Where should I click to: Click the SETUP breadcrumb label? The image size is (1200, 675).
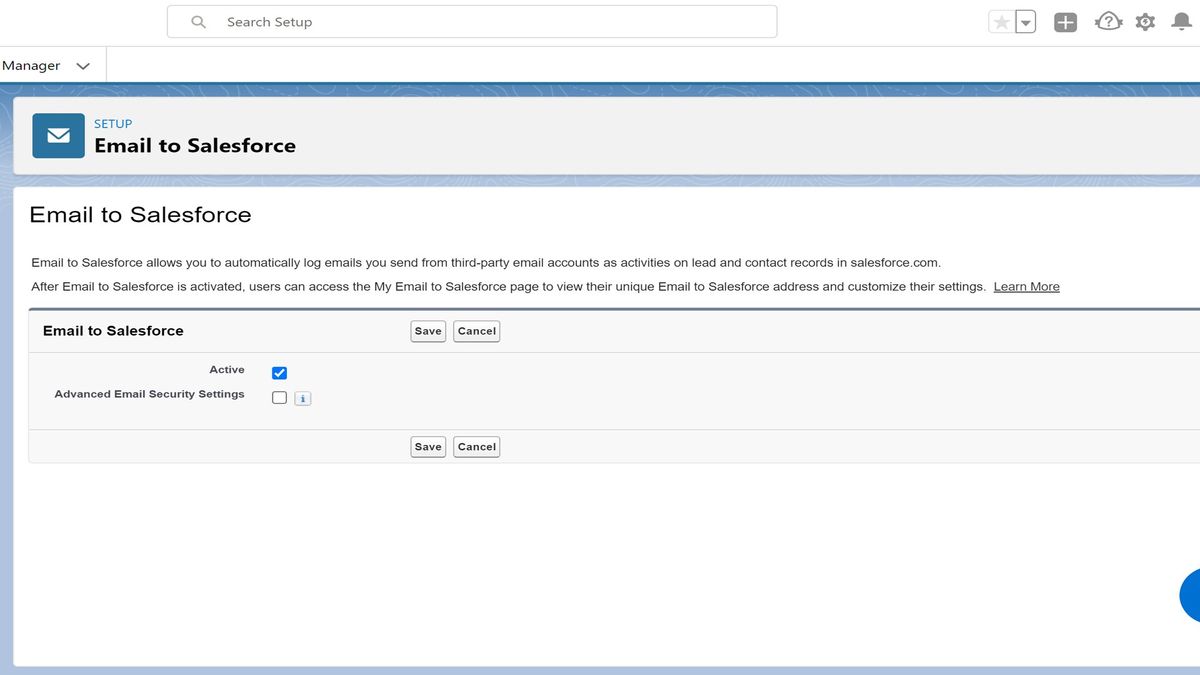113,123
